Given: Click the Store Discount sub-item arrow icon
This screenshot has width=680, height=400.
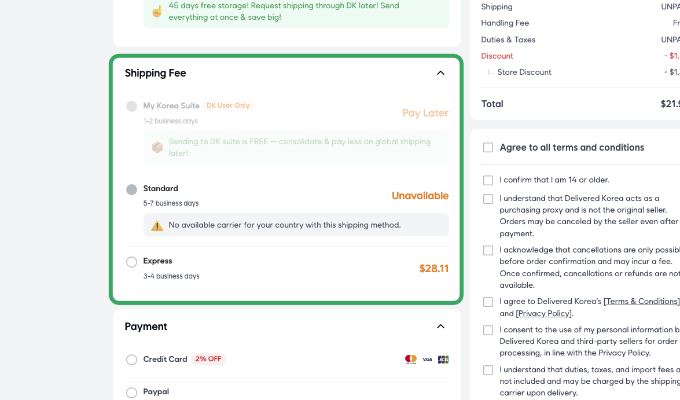Looking at the screenshot, I should click(x=490, y=72).
